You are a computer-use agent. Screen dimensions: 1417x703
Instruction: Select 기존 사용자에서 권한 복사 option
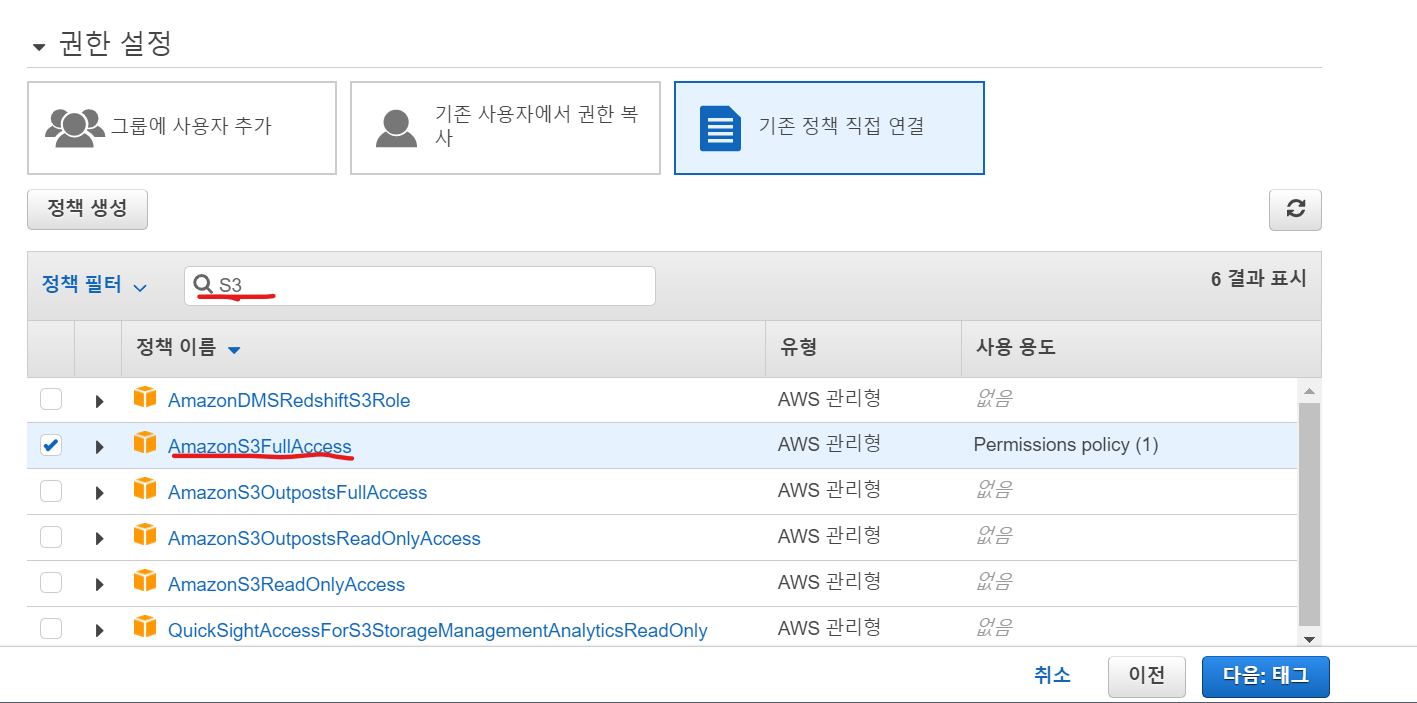(505, 128)
